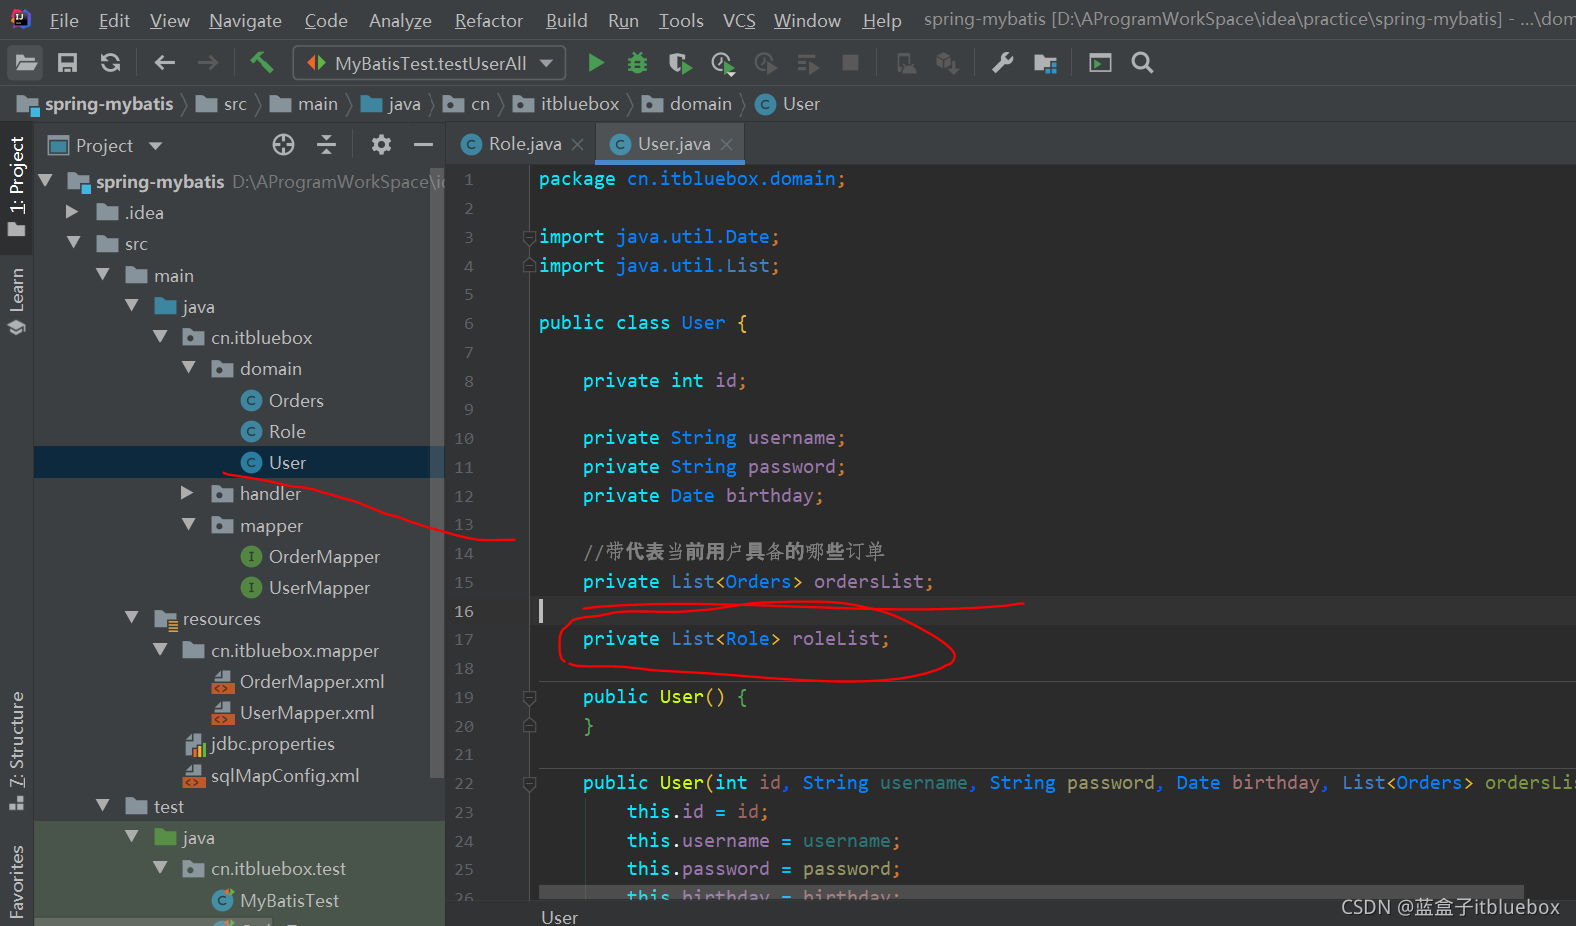Collapse the src folder arrow
Screen dimensions: 1576x926
coord(73,243)
